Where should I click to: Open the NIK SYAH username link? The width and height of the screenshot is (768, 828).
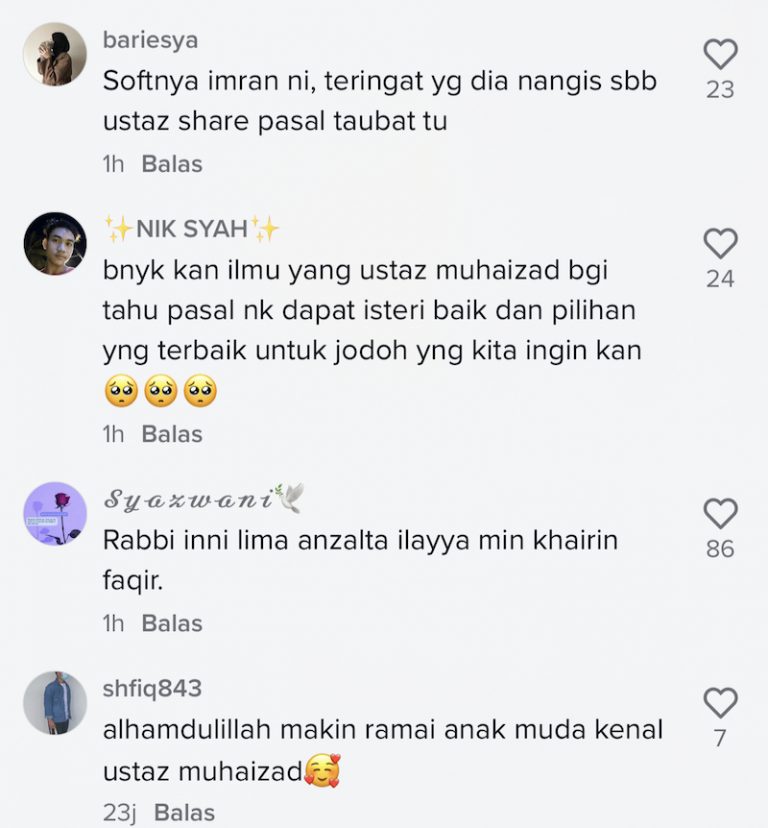click(192, 229)
